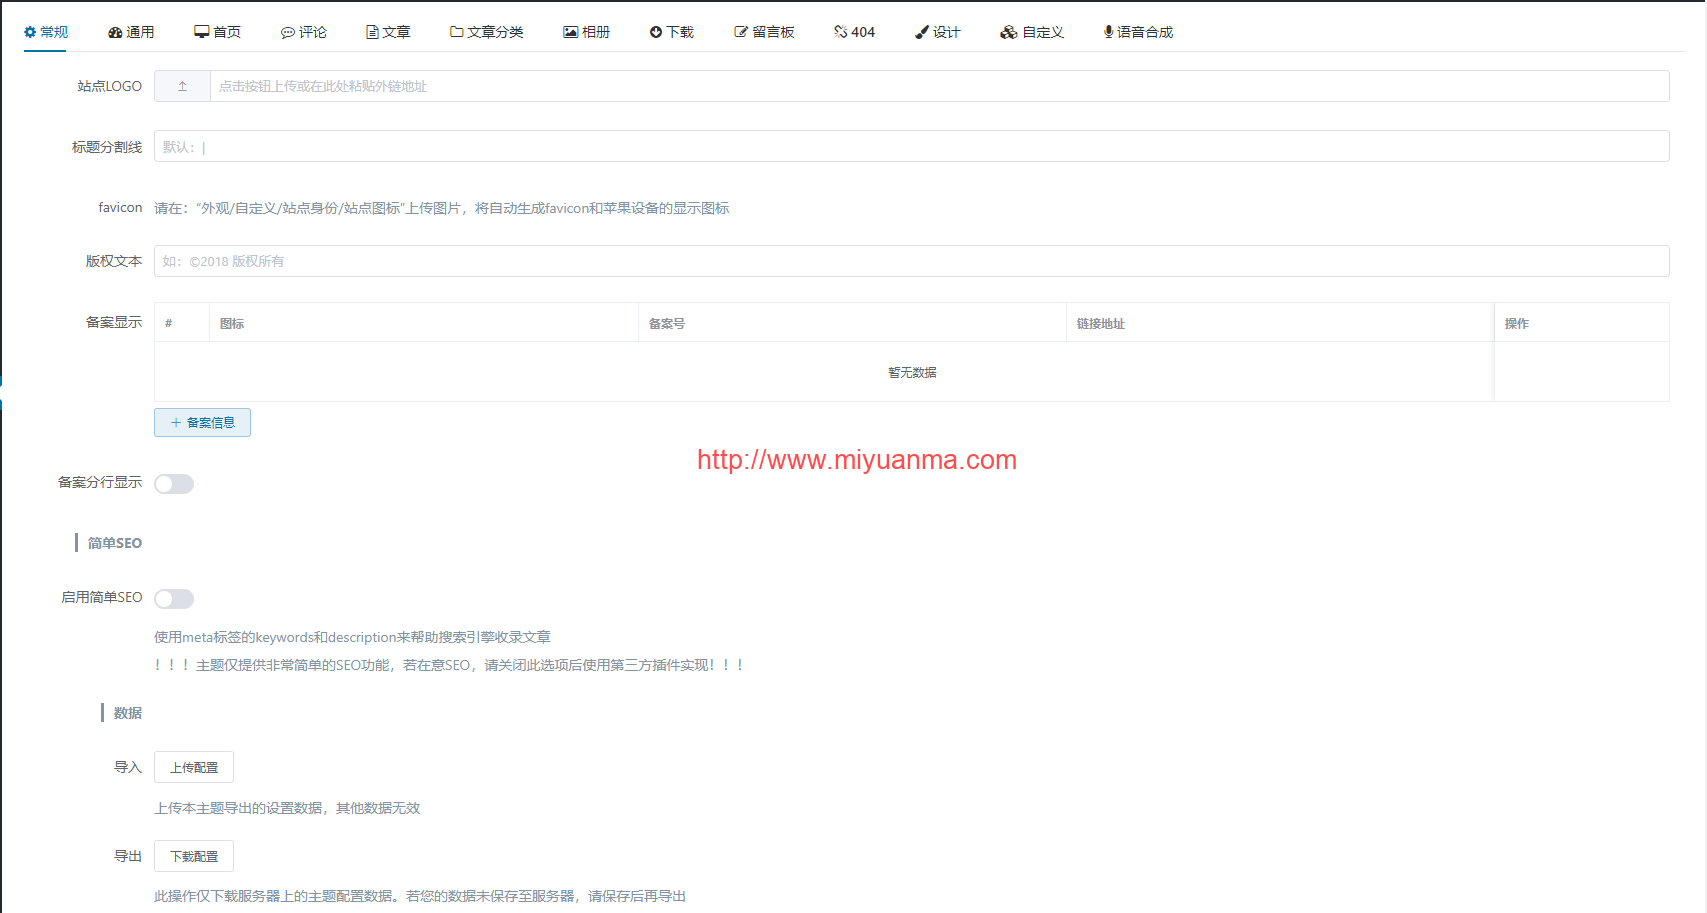Viewport: 1707px width, 913px height.
Task: Focus the 标题分割线 input field
Action: [912, 147]
